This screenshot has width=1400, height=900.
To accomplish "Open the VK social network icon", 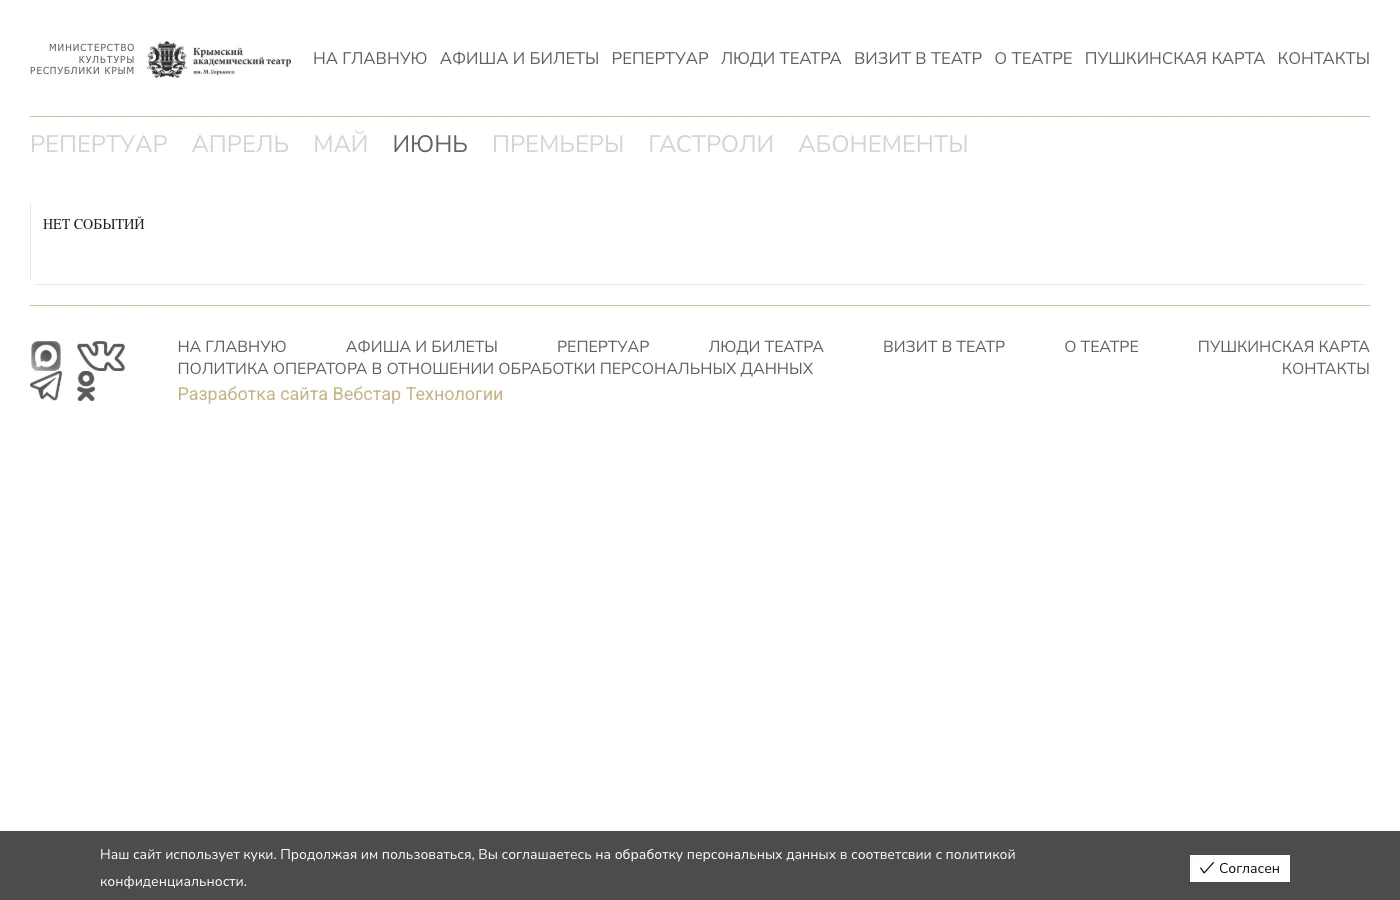I will (101, 356).
